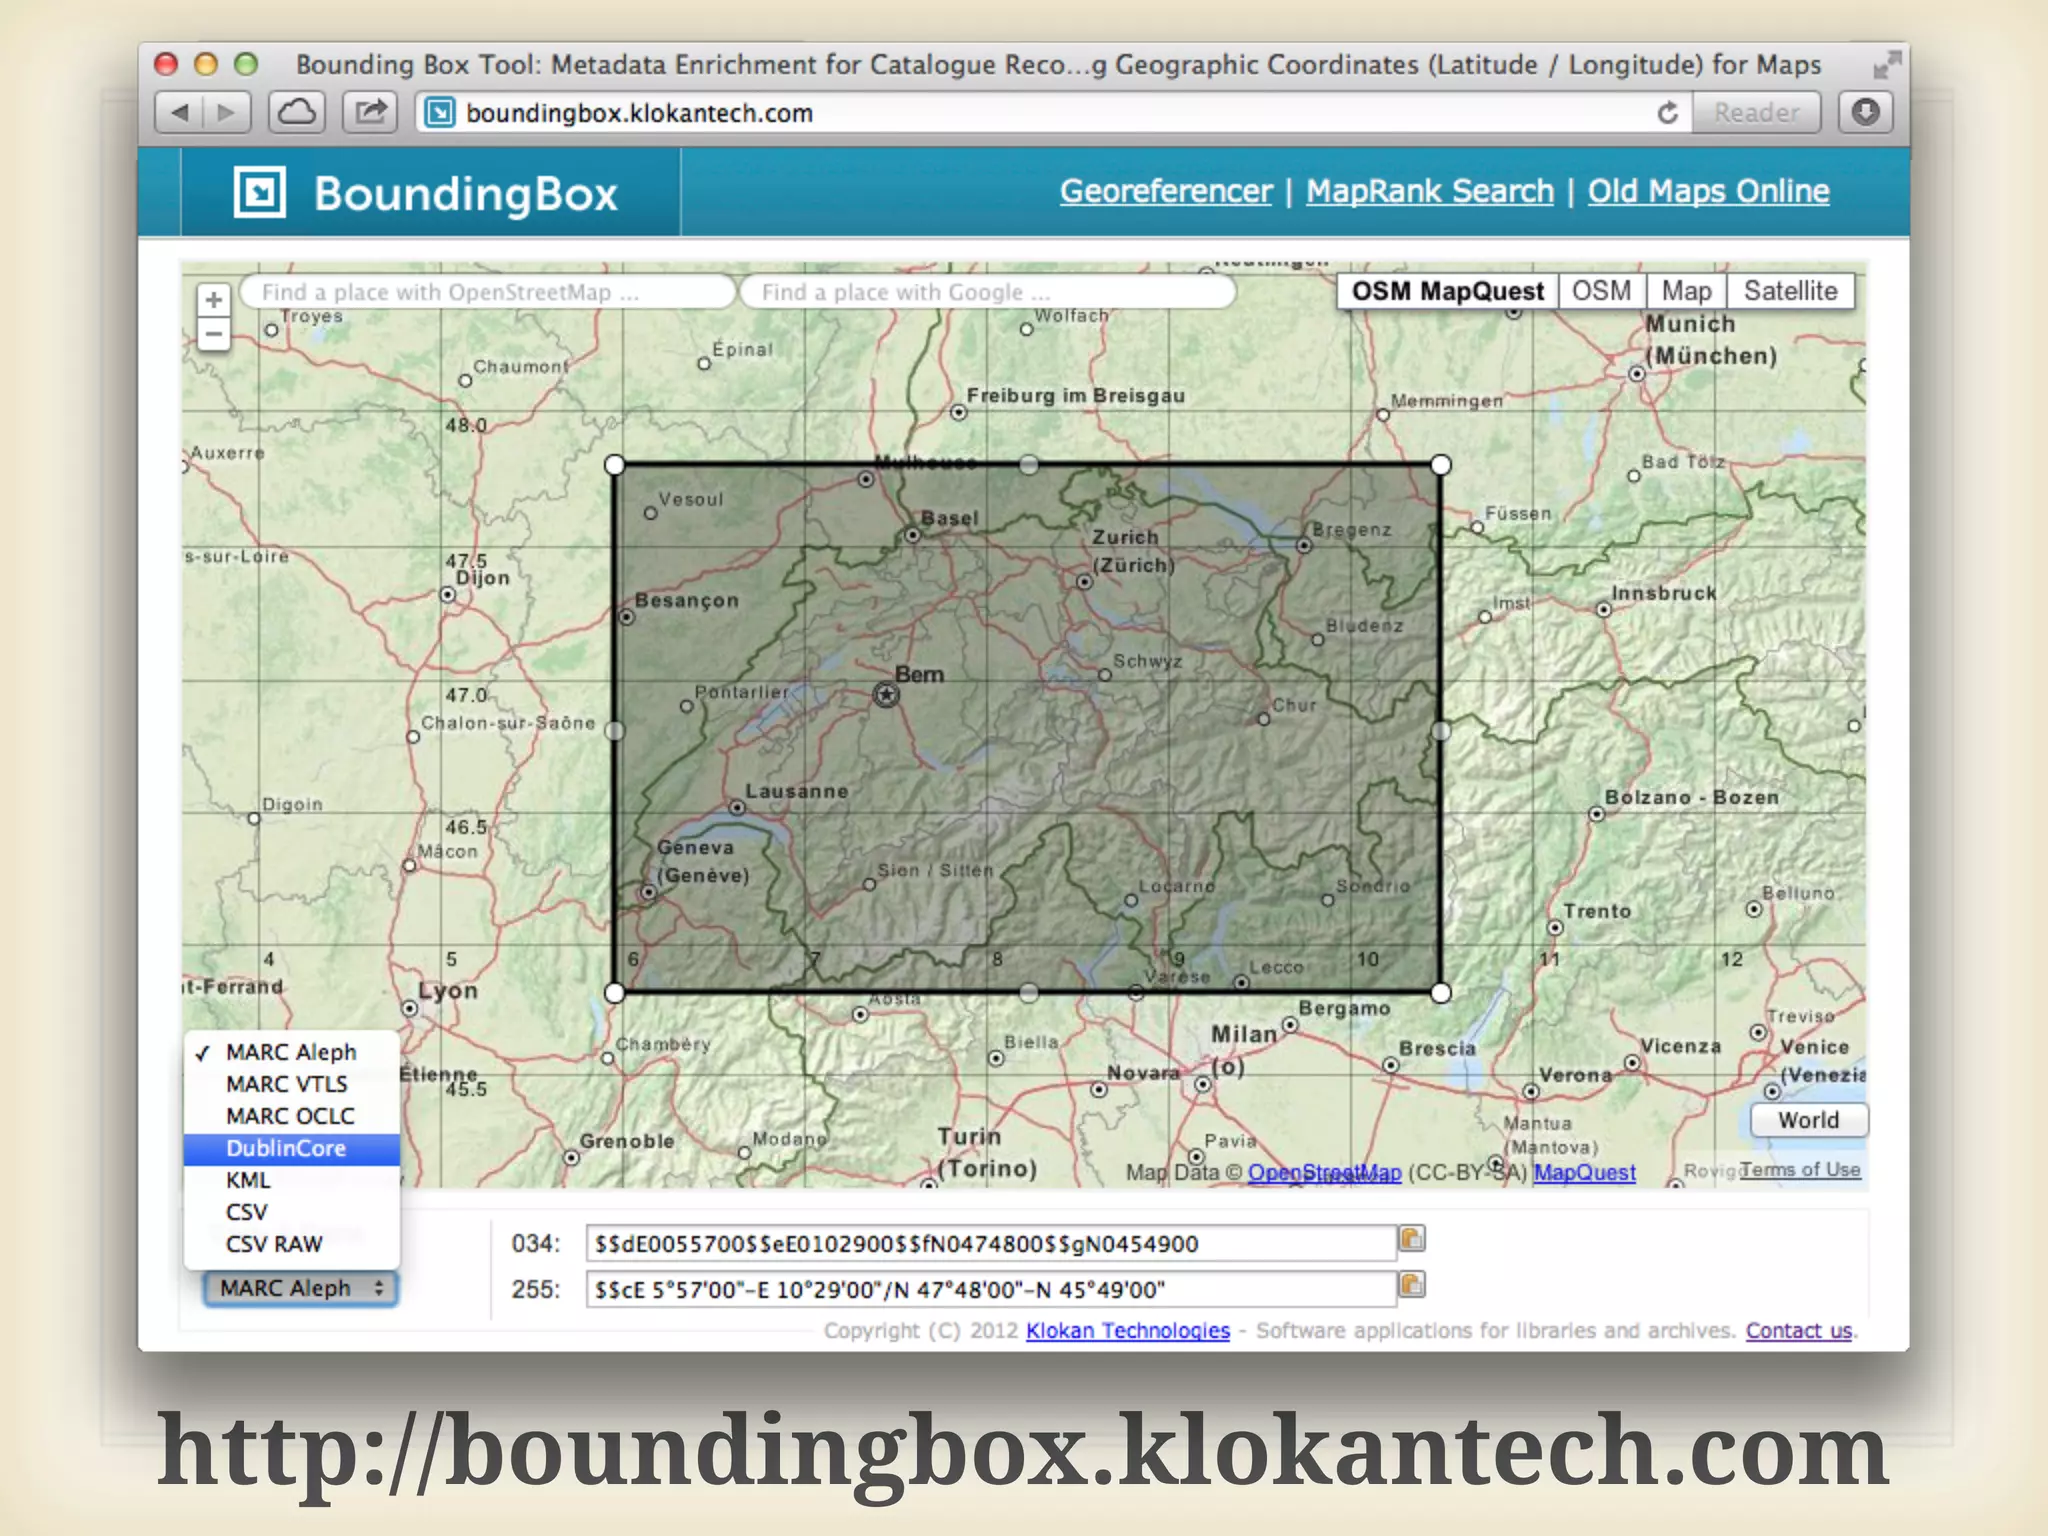The image size is (2048, 1536).
Task: Click the Bern capital star marker
Action: (886, 694)
